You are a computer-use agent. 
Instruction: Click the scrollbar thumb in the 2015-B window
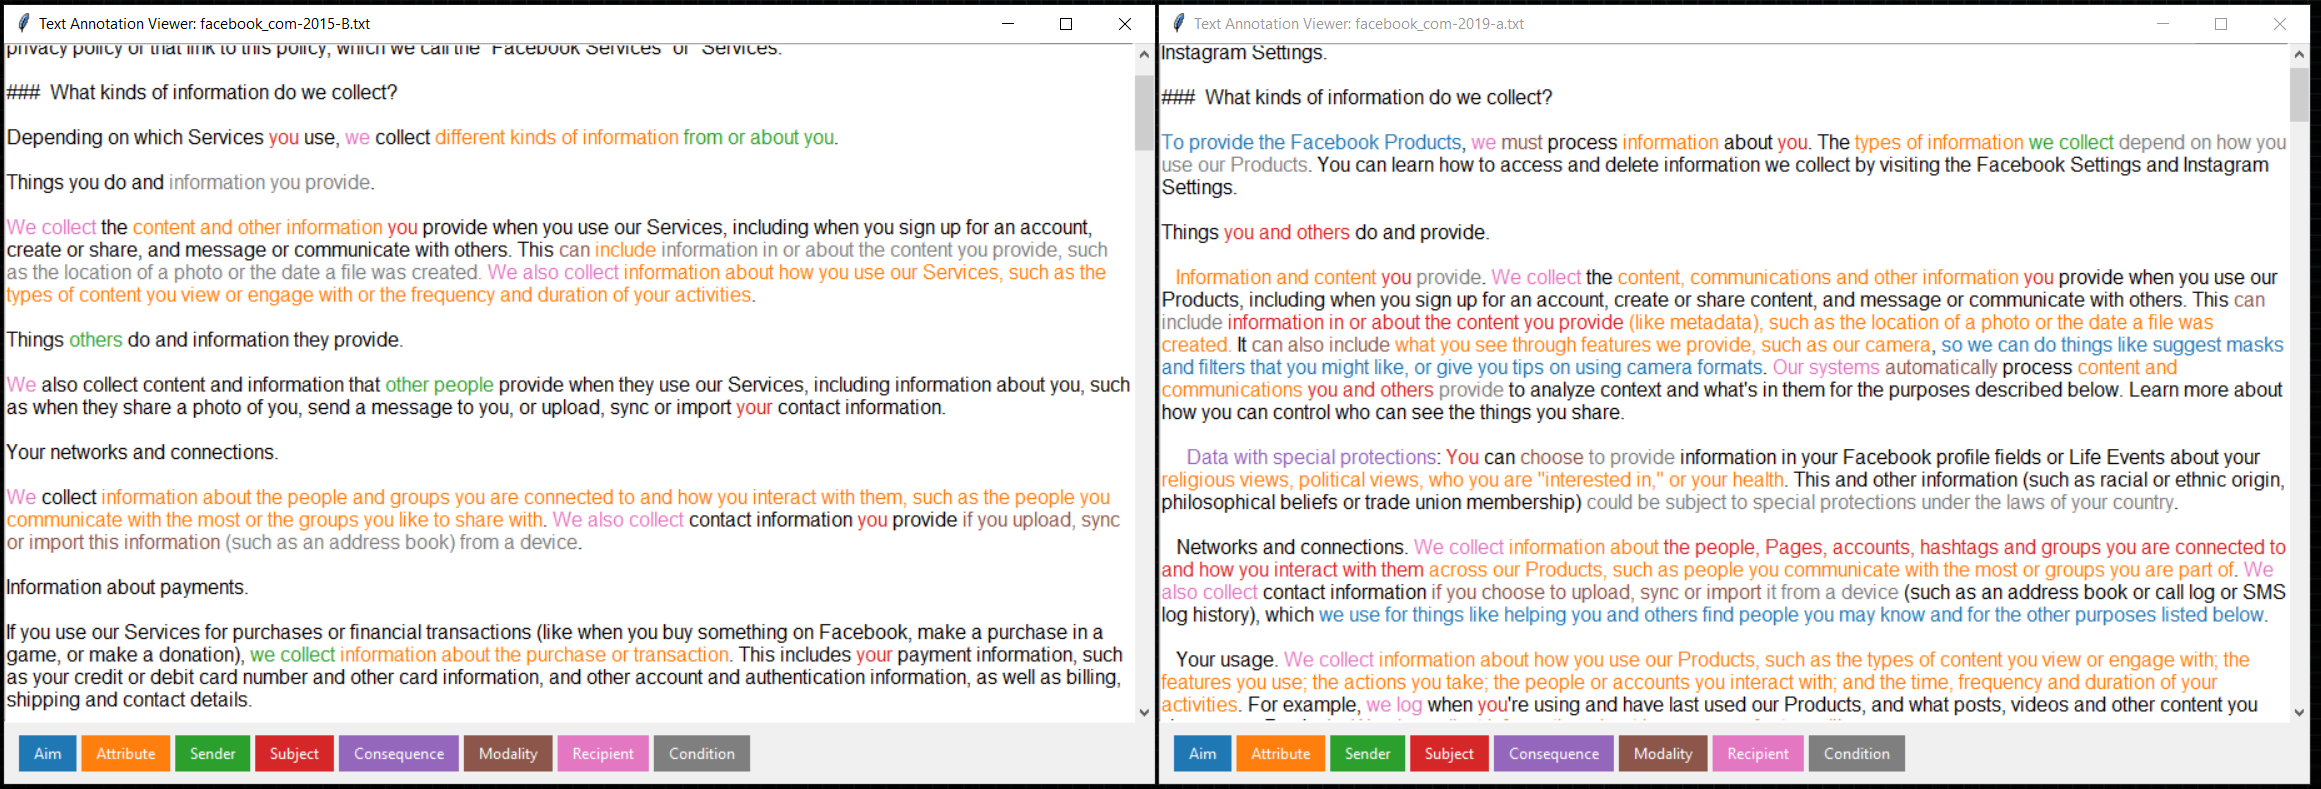(1144, 112)
